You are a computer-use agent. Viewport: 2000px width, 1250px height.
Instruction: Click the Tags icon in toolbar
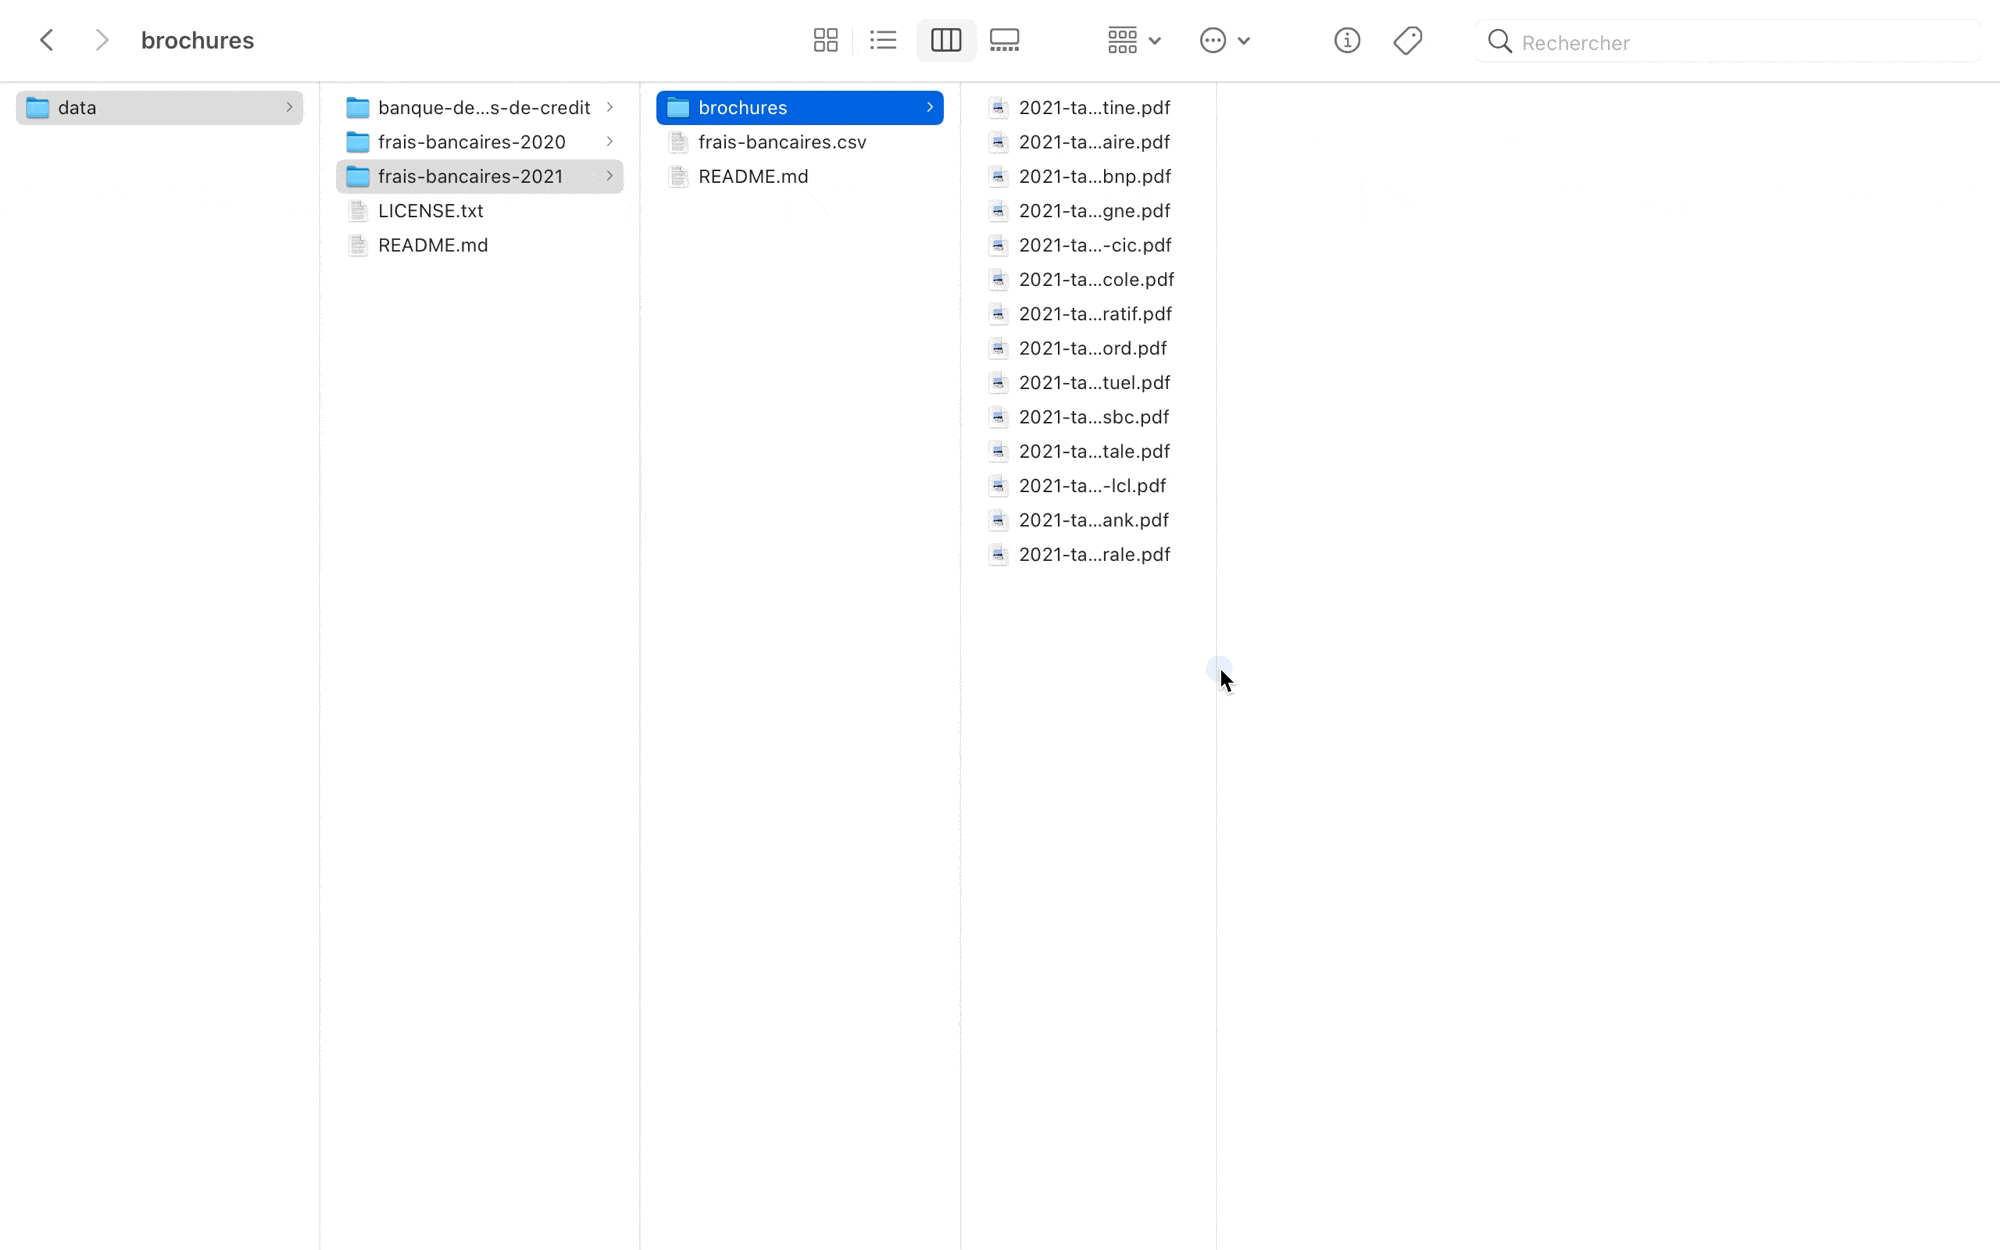click(1407, 40)
